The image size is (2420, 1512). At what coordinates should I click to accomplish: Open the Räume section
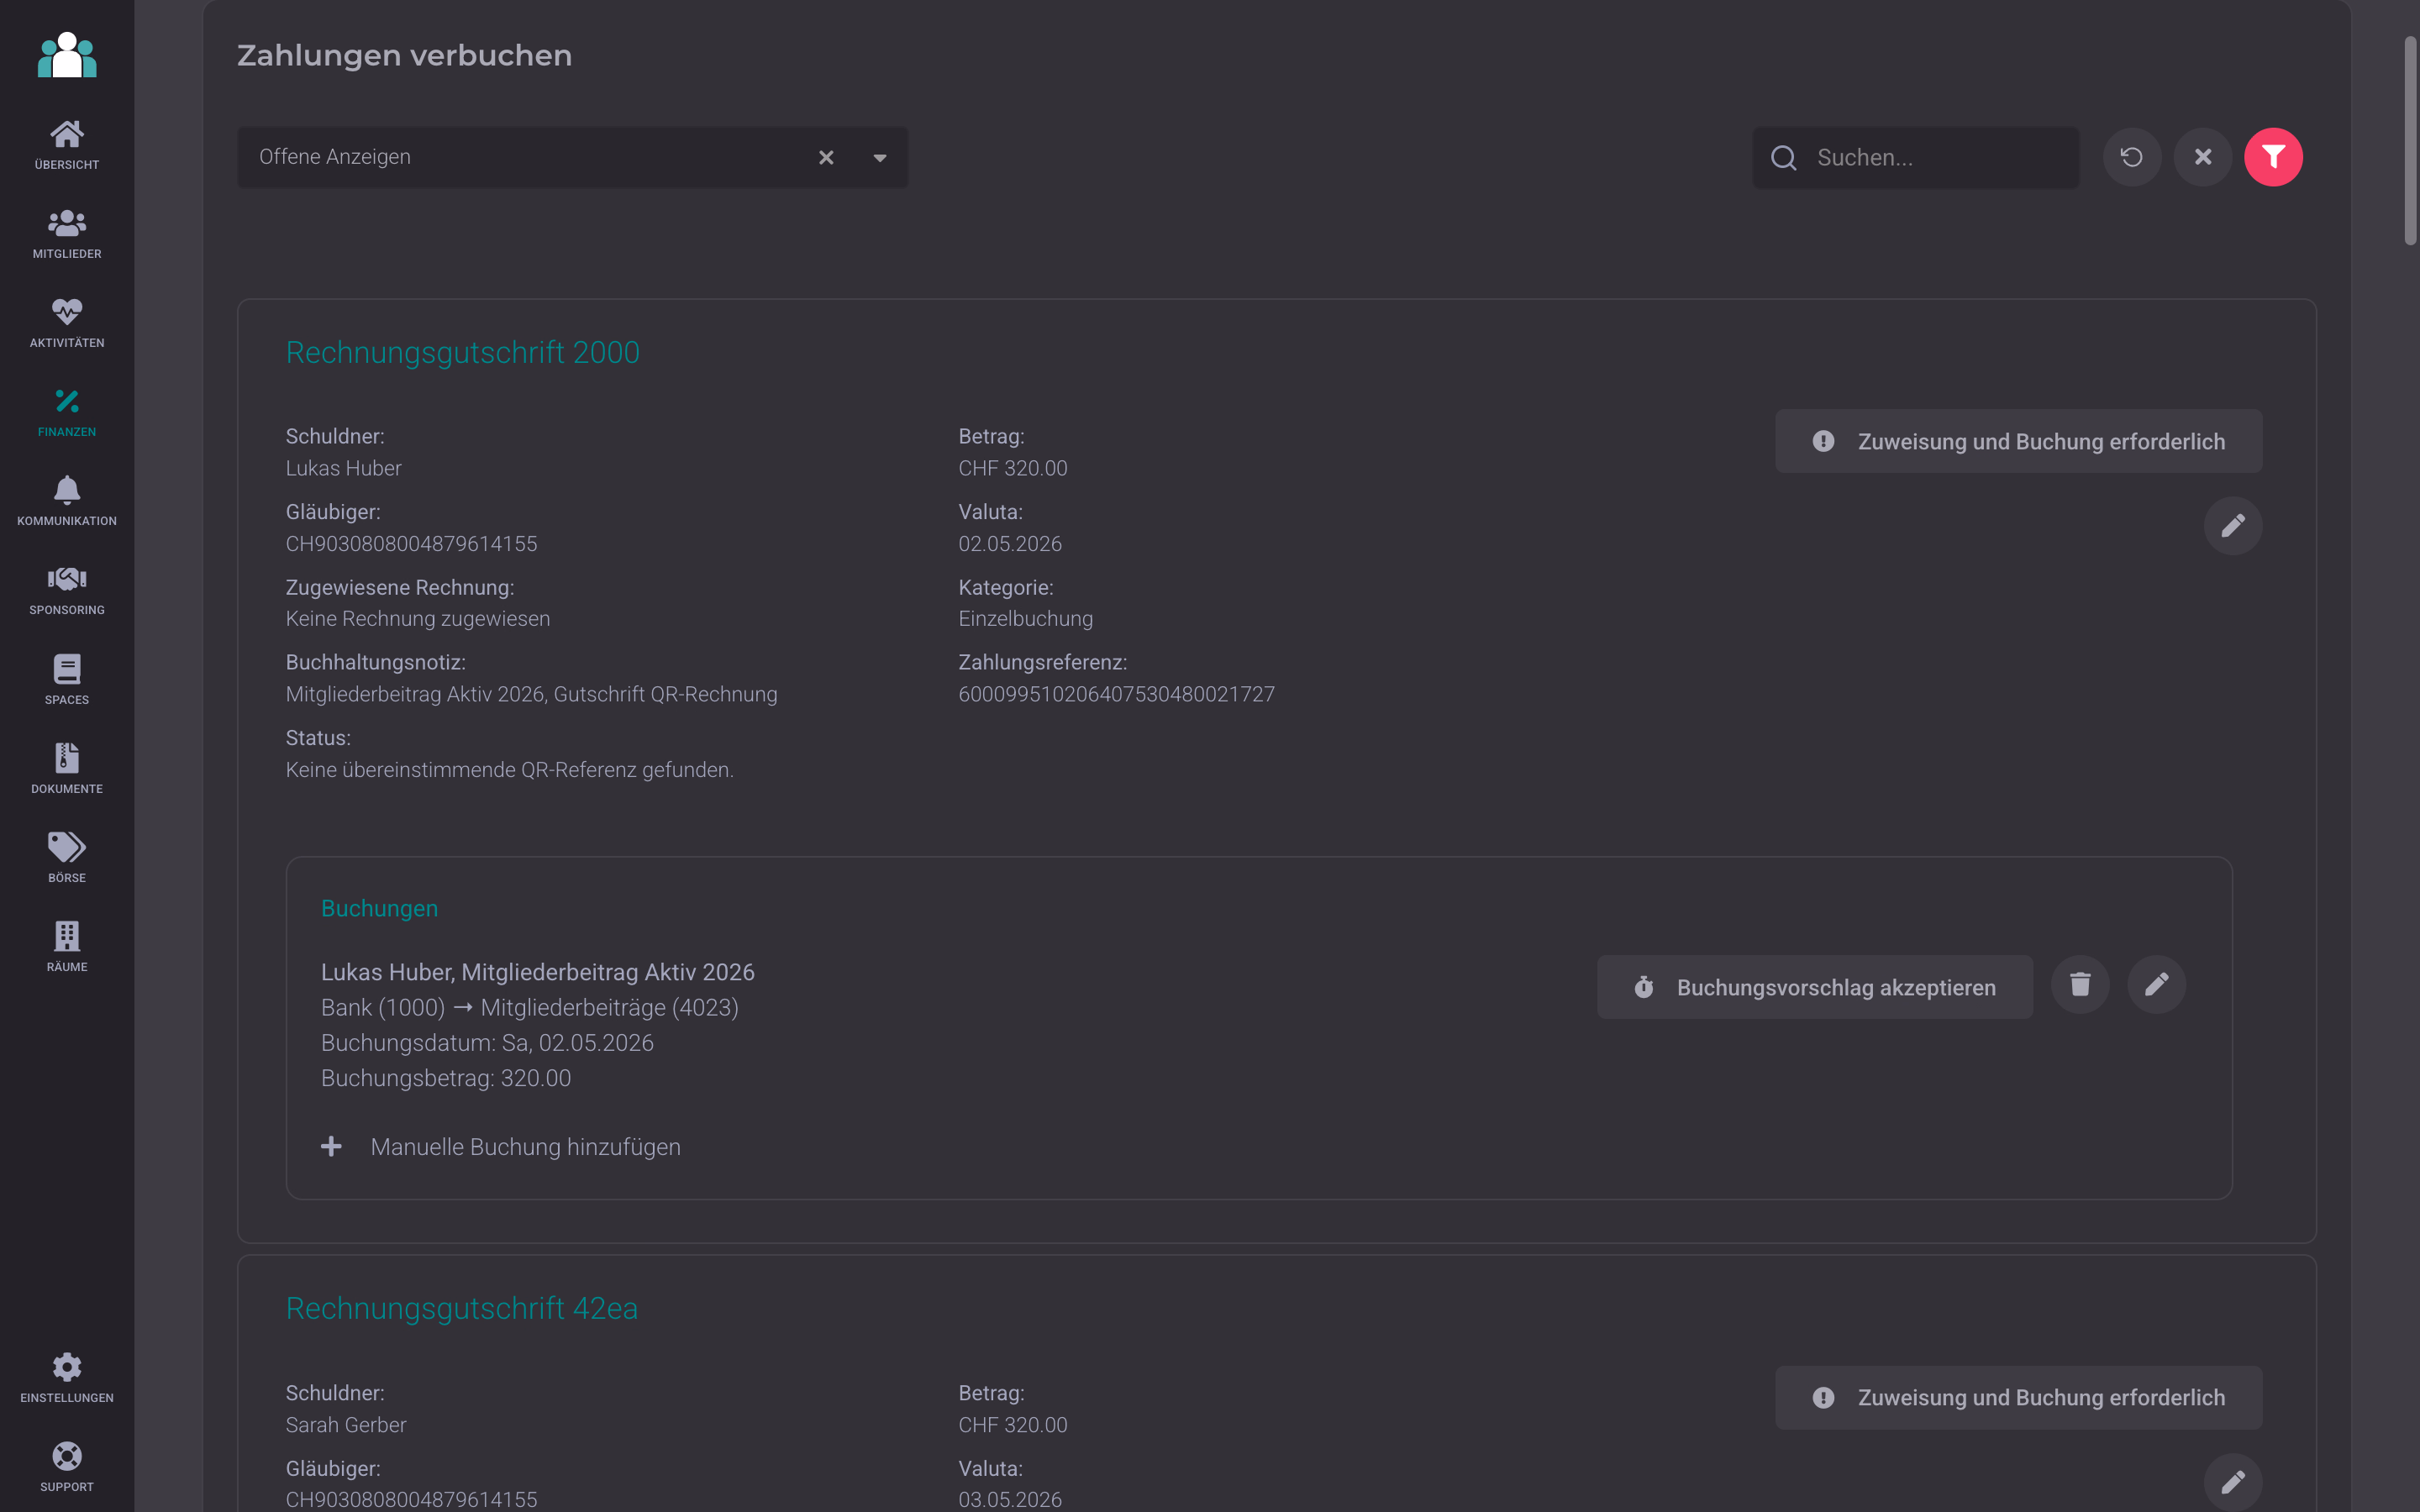pos(67,947)
